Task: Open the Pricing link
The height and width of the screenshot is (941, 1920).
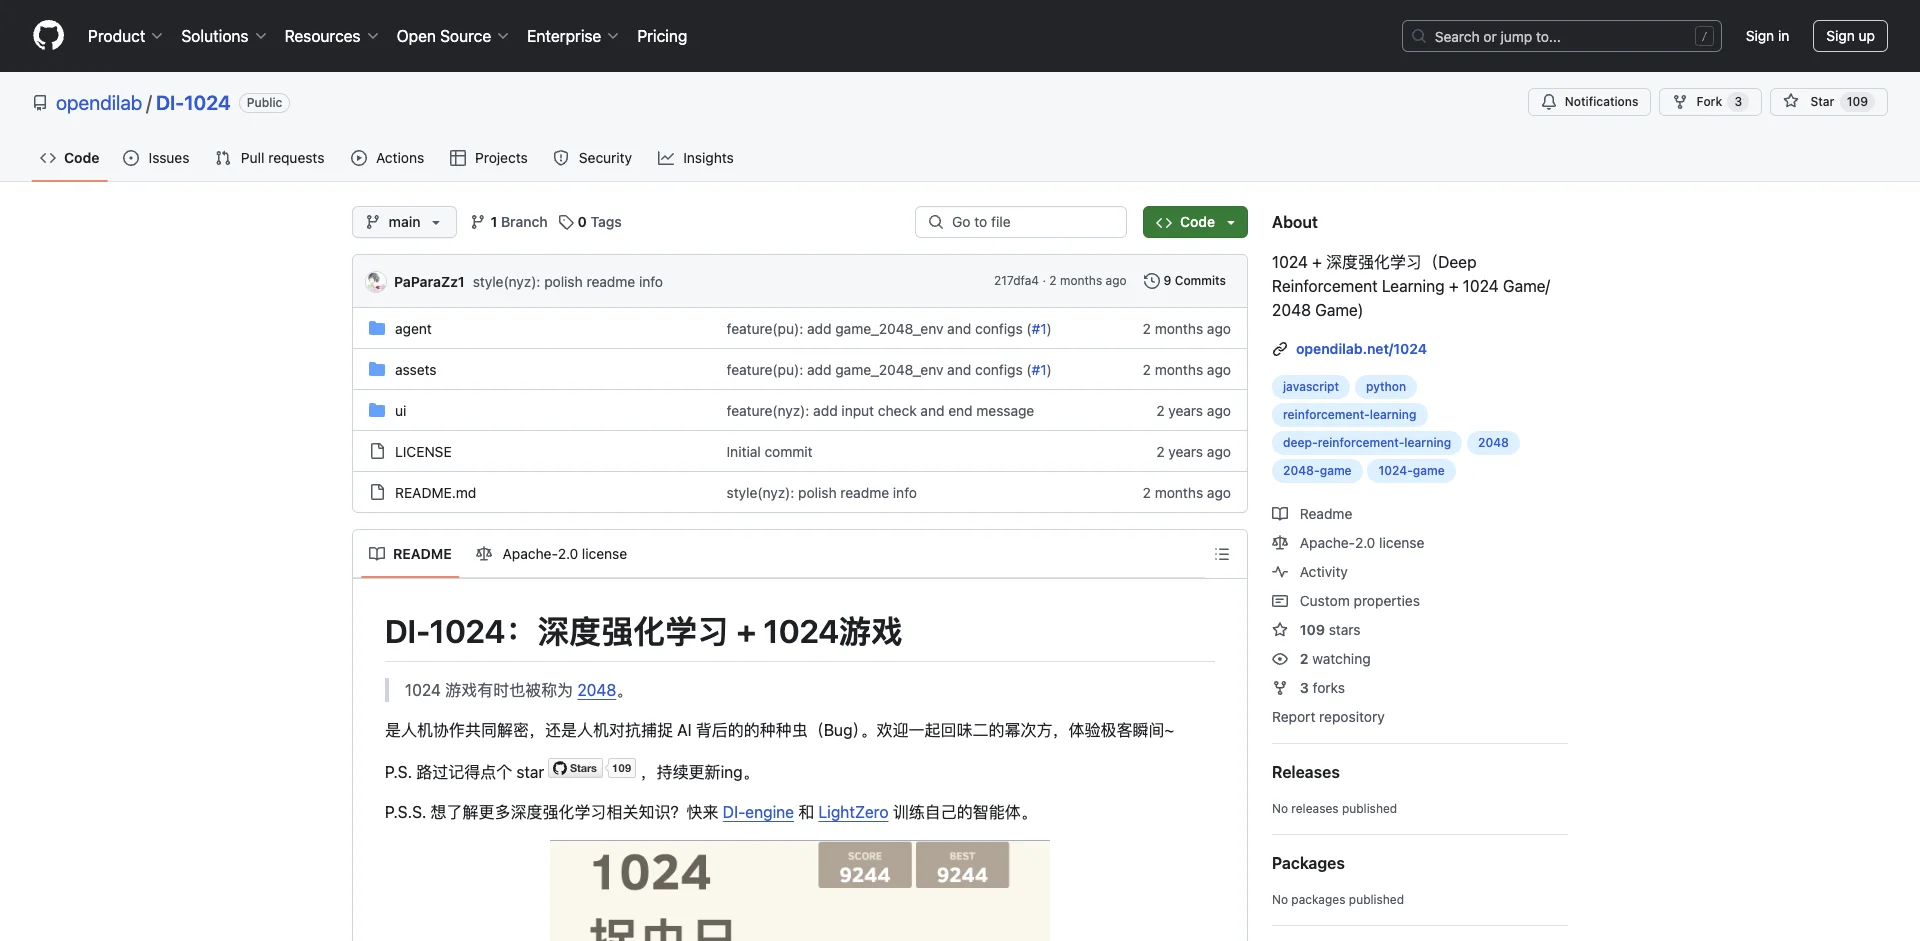Action: point(662,36)
